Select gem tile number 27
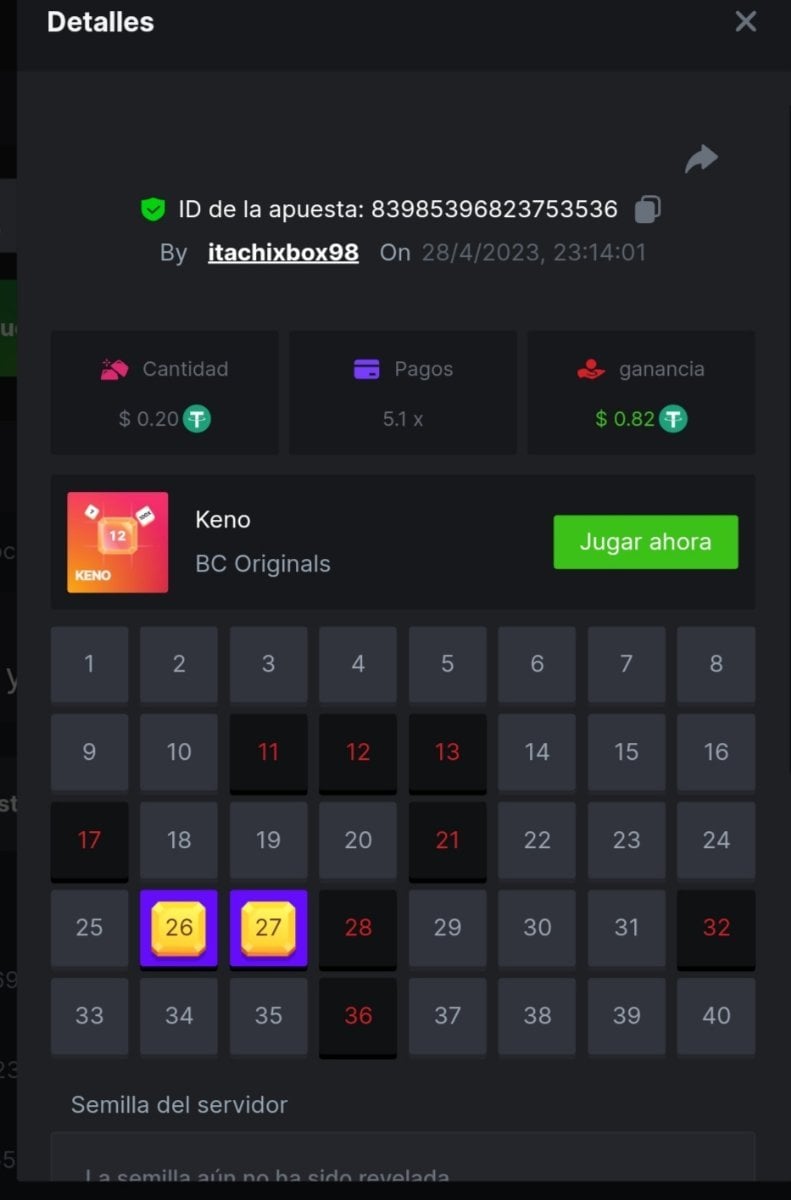791x1200 pixels. tap(268, 928)
